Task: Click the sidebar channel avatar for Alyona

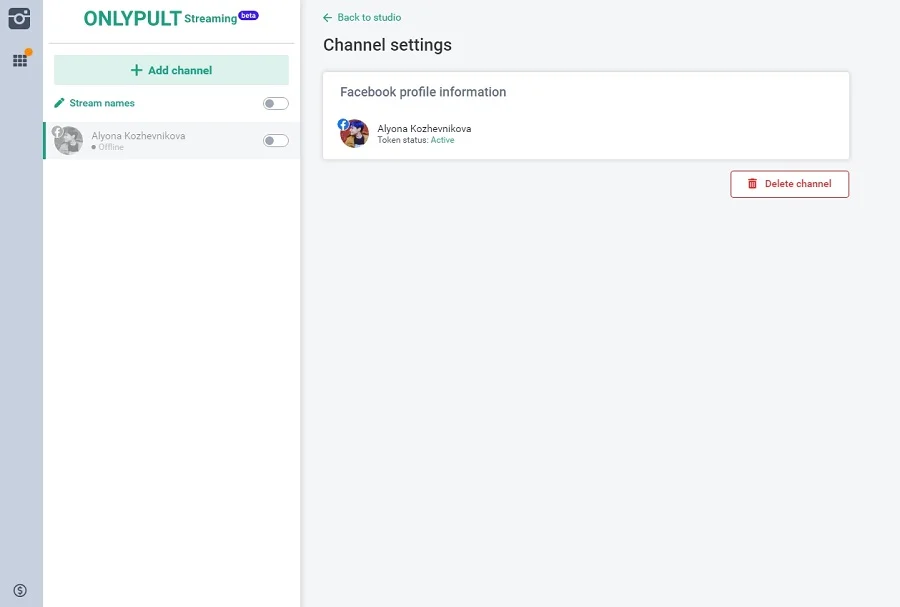Action: (x=68, y=141)
